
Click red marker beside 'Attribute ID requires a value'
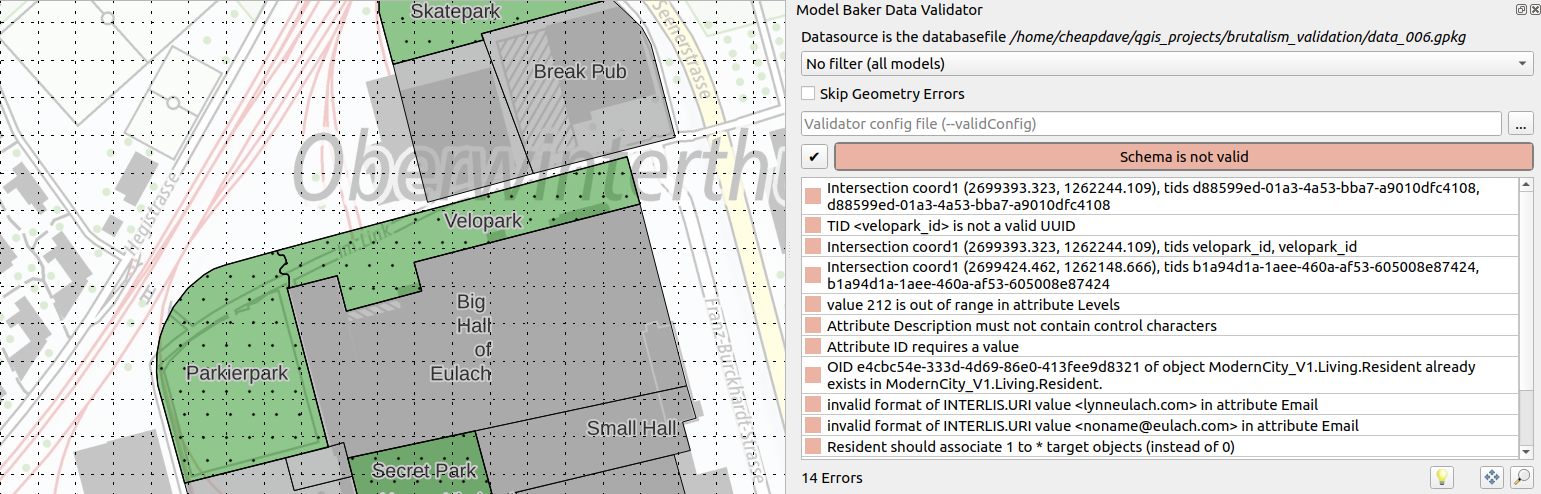point(813,347)
